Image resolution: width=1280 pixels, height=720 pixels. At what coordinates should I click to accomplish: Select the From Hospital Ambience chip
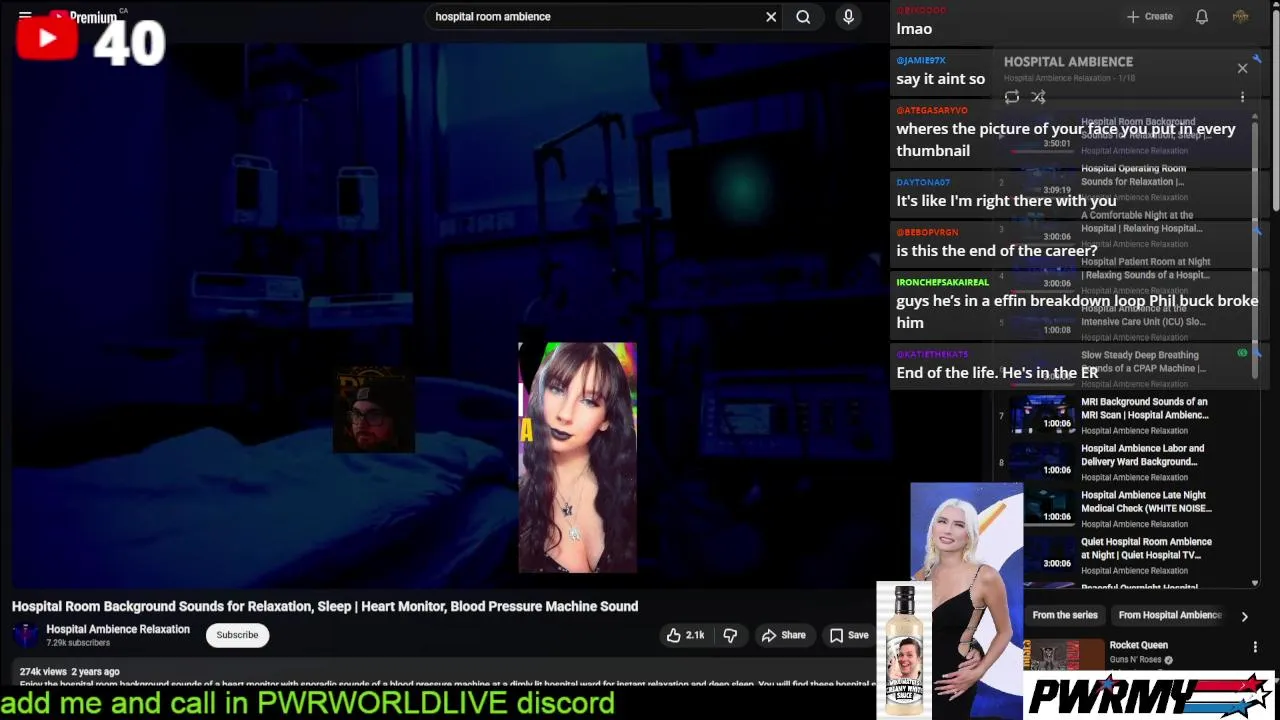1170,615
